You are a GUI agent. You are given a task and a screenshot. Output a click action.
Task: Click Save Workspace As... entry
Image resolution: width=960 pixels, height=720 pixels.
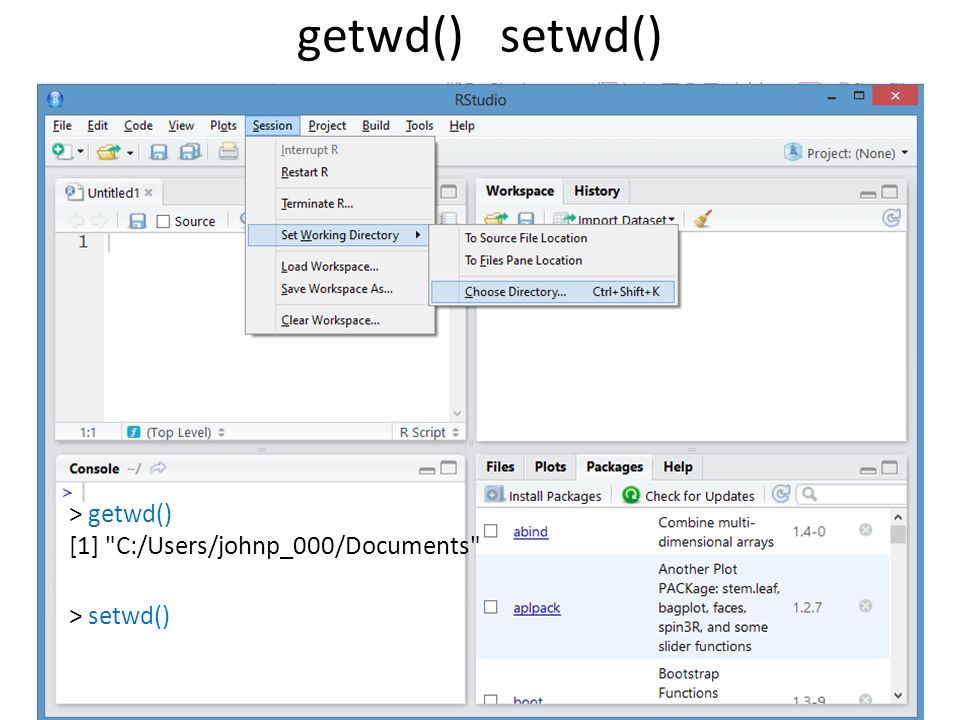coord(340,288)
